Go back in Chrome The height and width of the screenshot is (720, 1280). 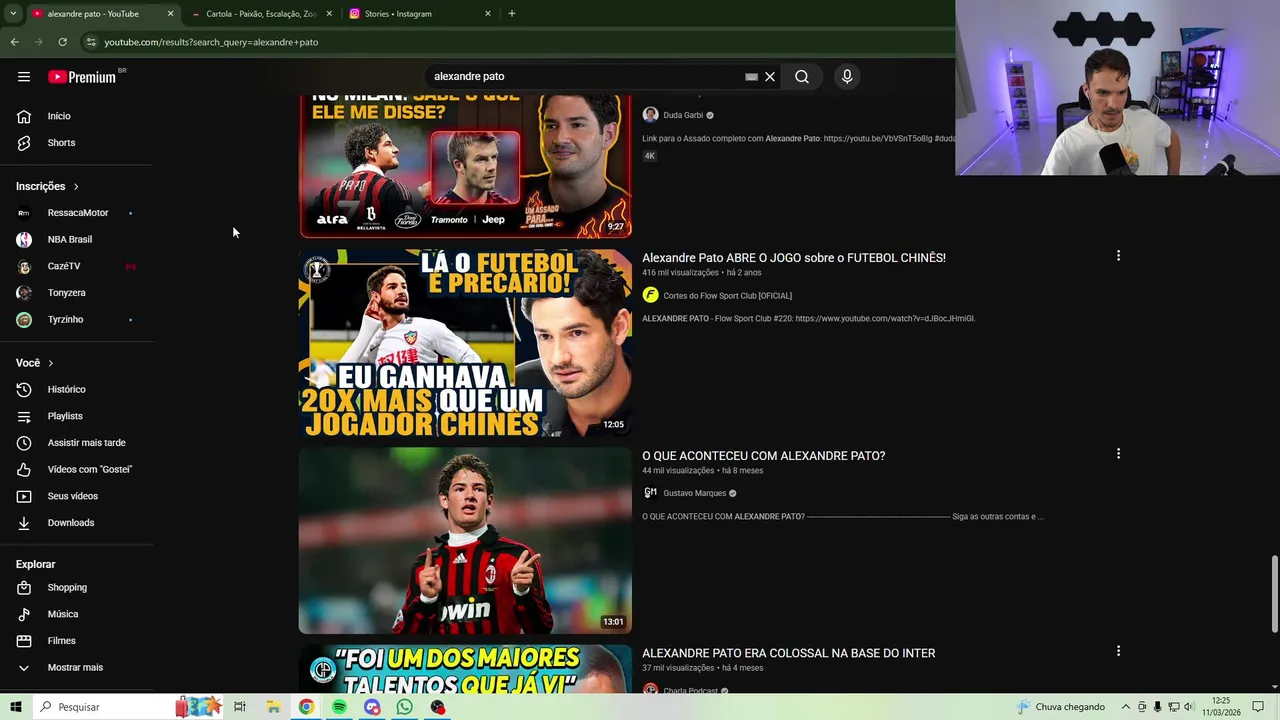(14, 42)
